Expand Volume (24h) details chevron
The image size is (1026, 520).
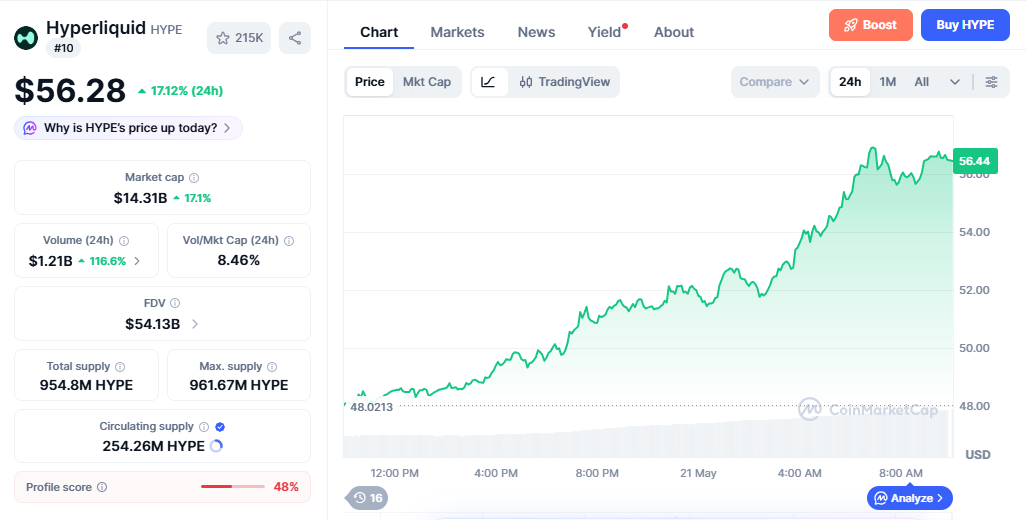[x=137, y=261]
